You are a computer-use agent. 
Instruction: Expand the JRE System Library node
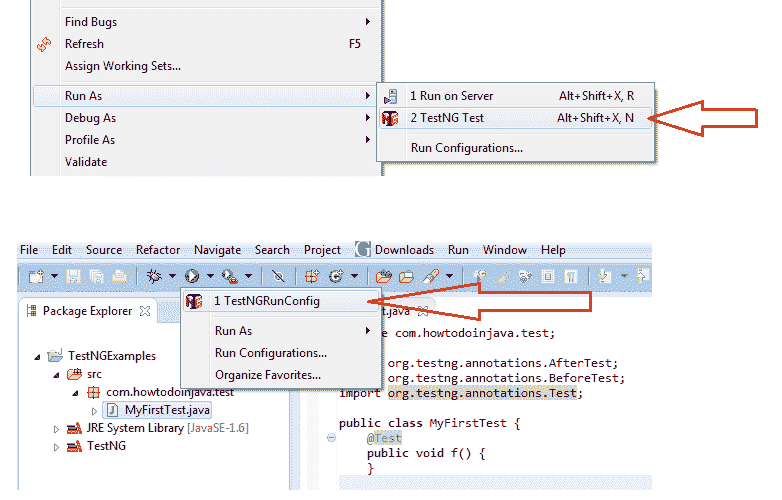pyautogui.click(x=56, y=429)
